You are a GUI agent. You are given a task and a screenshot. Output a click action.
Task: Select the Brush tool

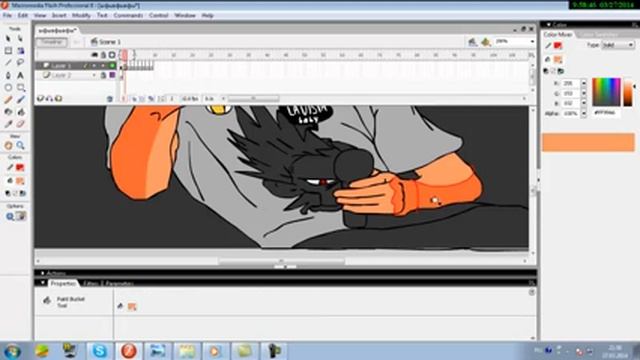[x=20, y=100]
